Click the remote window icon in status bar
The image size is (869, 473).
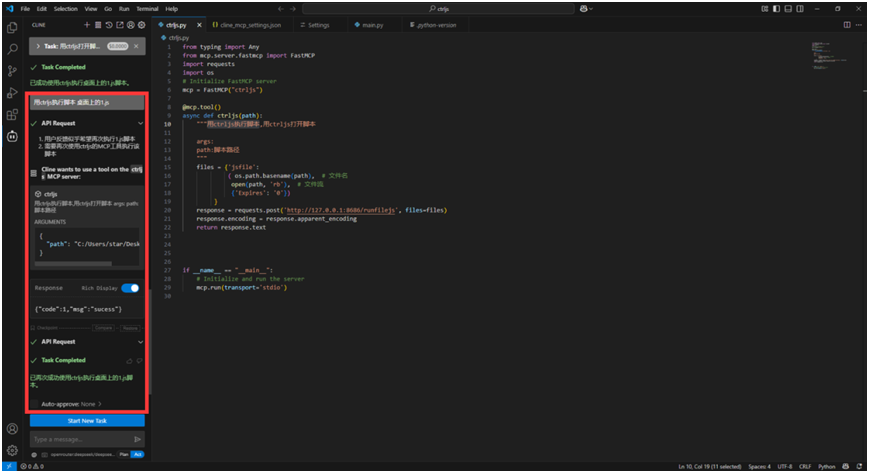[x=9, y=466]
